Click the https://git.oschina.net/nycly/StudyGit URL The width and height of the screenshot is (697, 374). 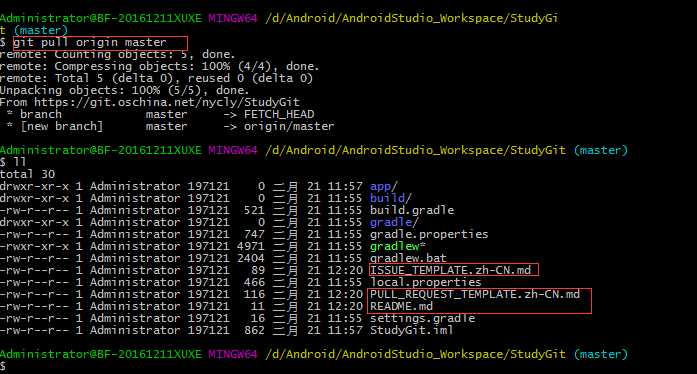coord(167,103)
